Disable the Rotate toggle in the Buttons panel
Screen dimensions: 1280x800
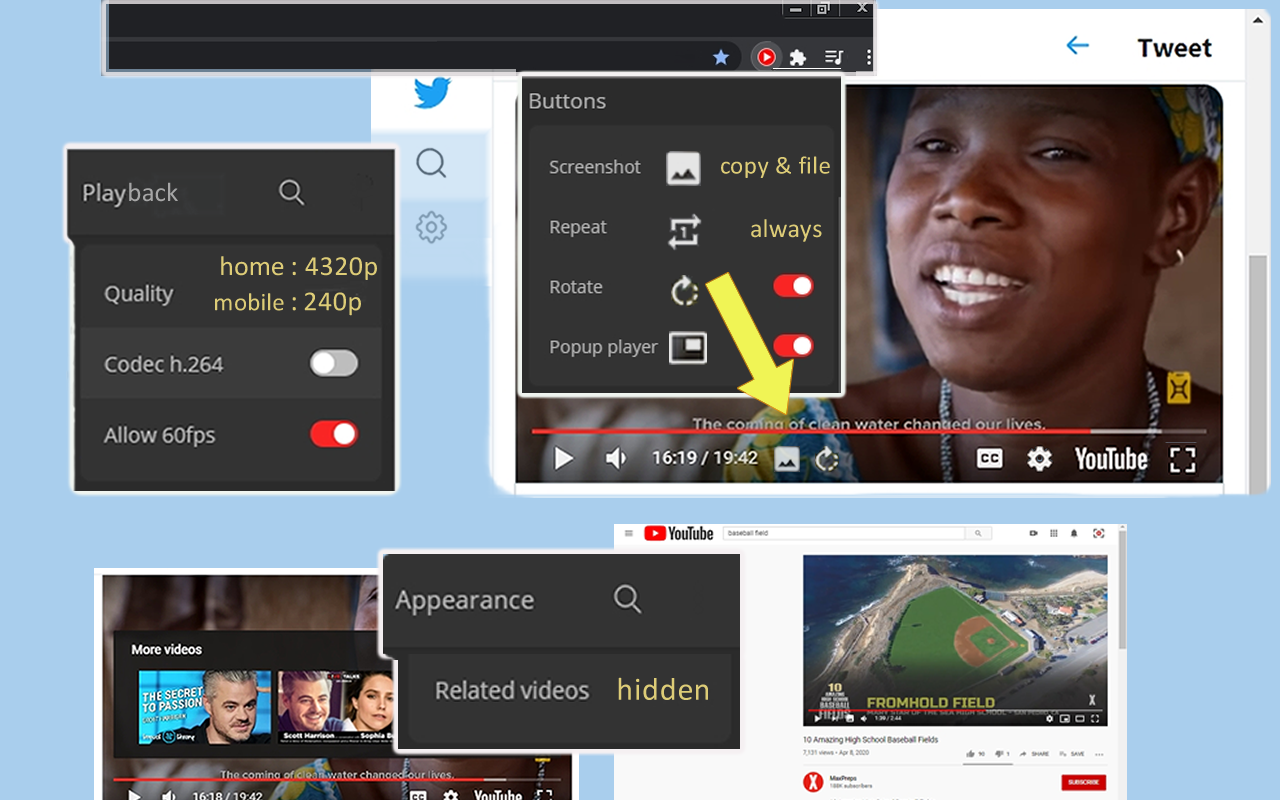[x=793, y=286]
